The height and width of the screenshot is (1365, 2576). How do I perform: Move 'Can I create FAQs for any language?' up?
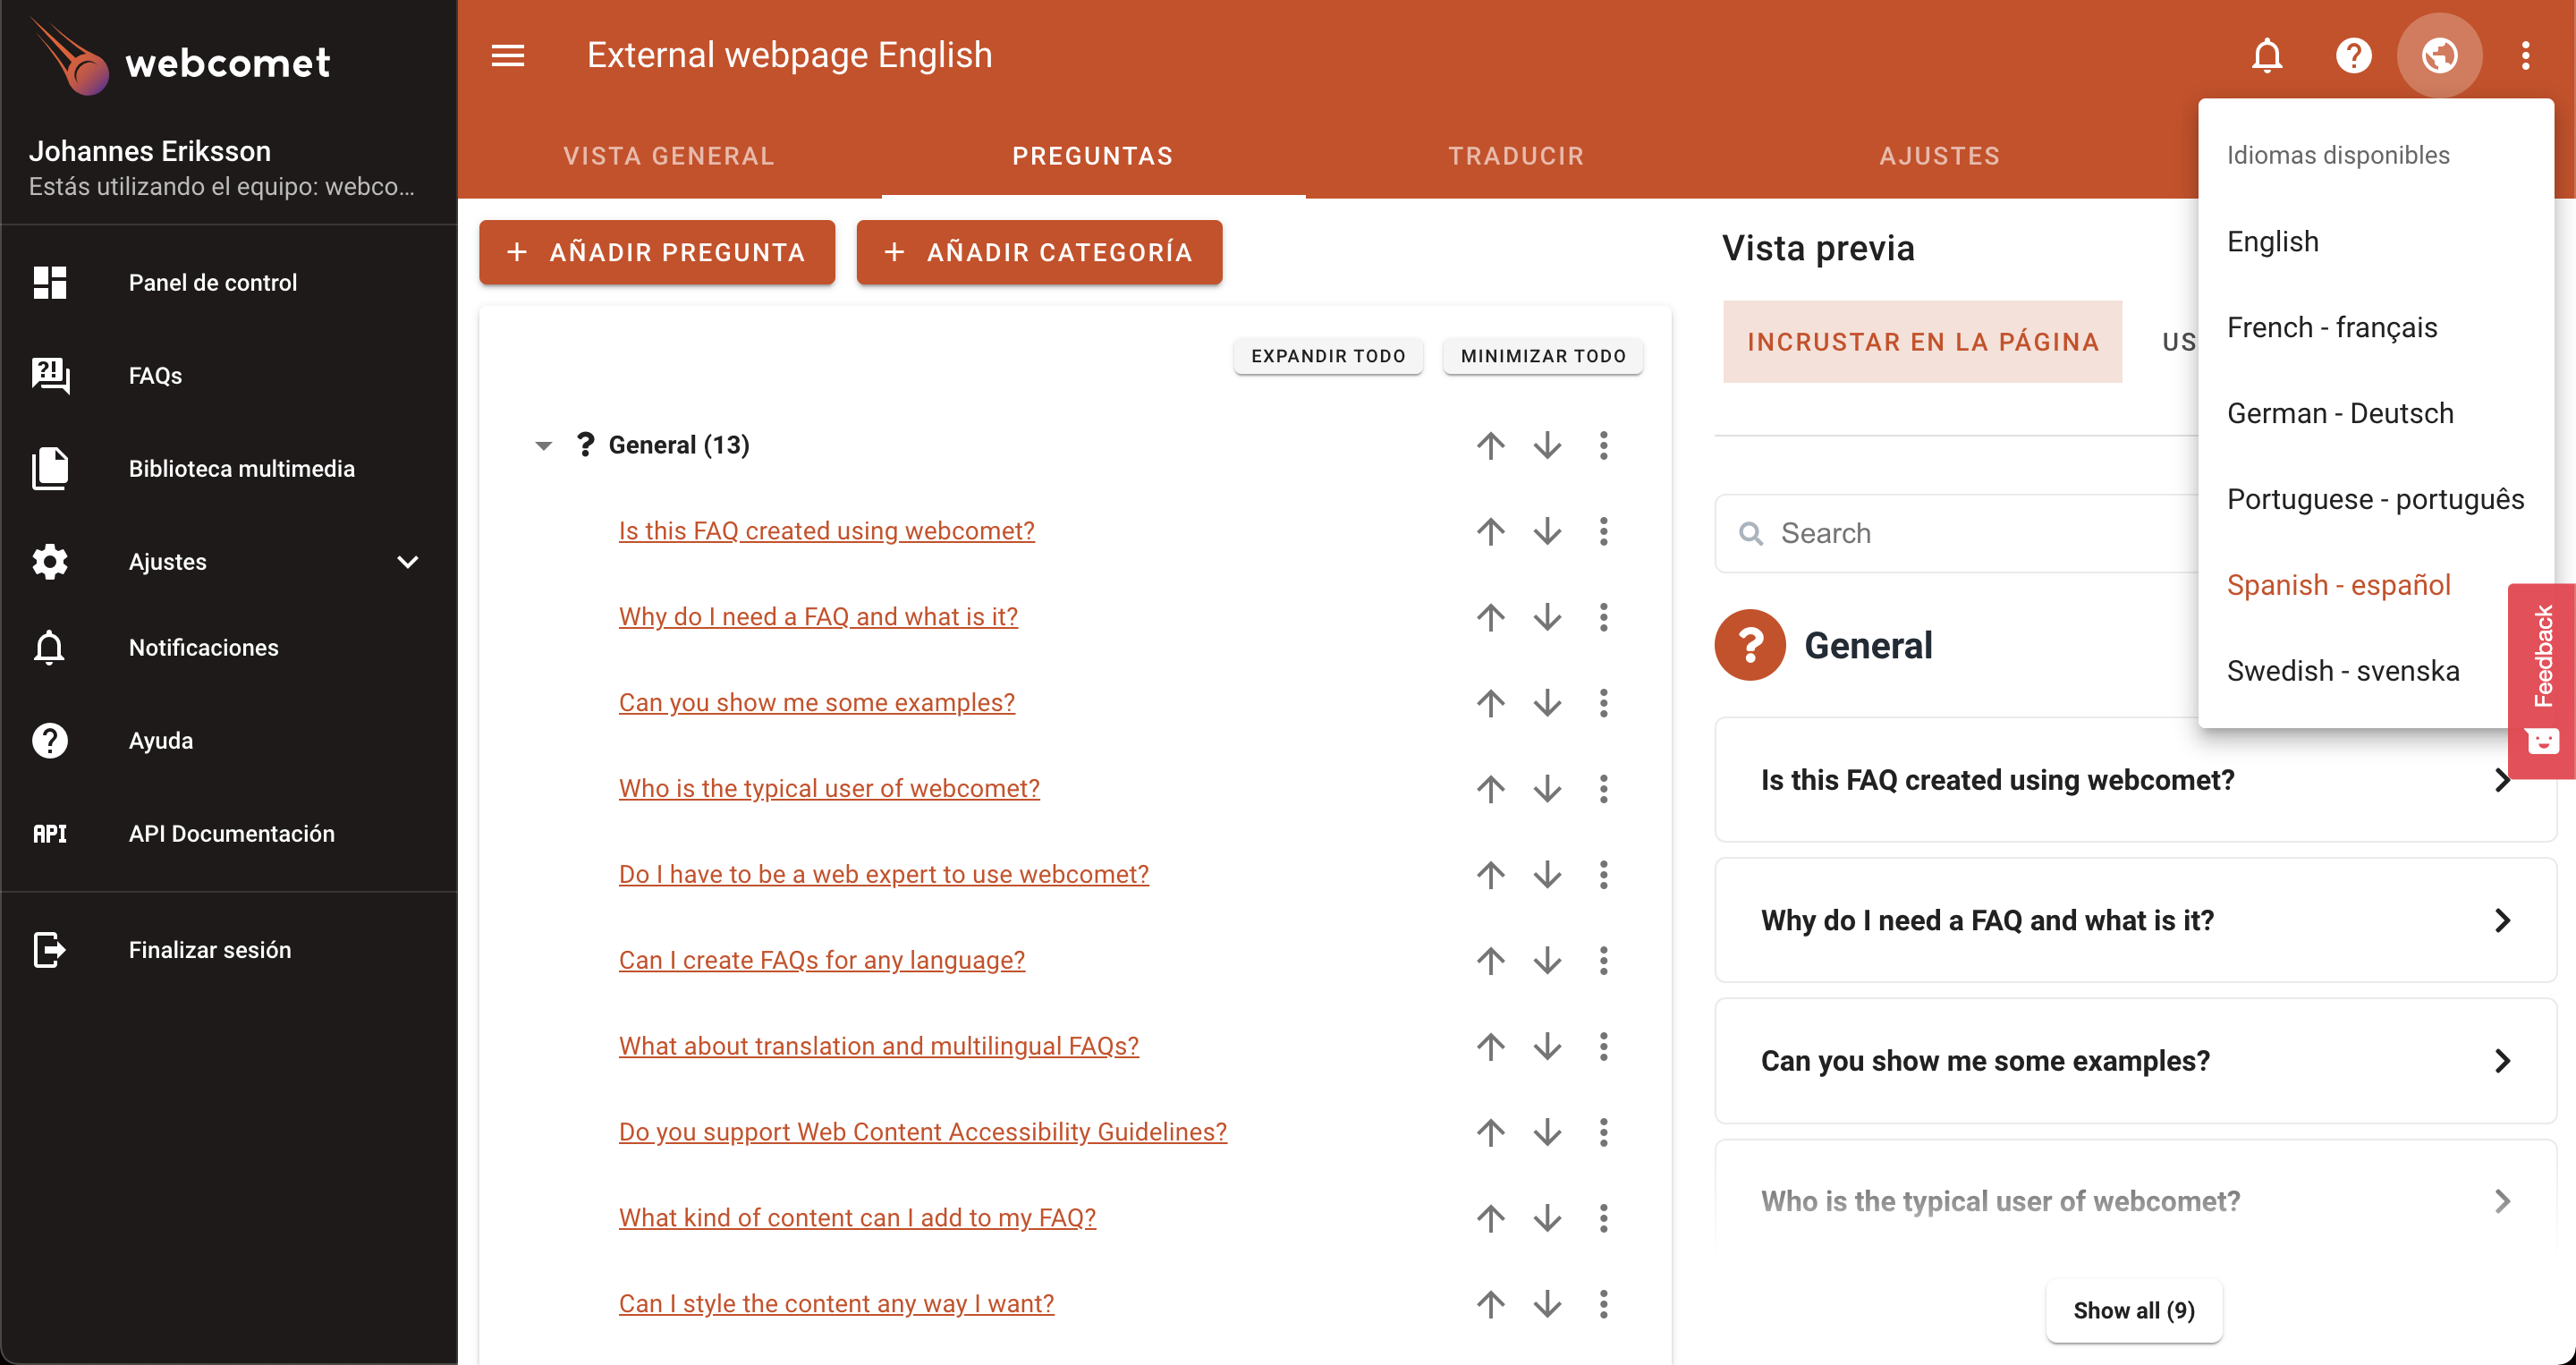tap(1490, 961)
